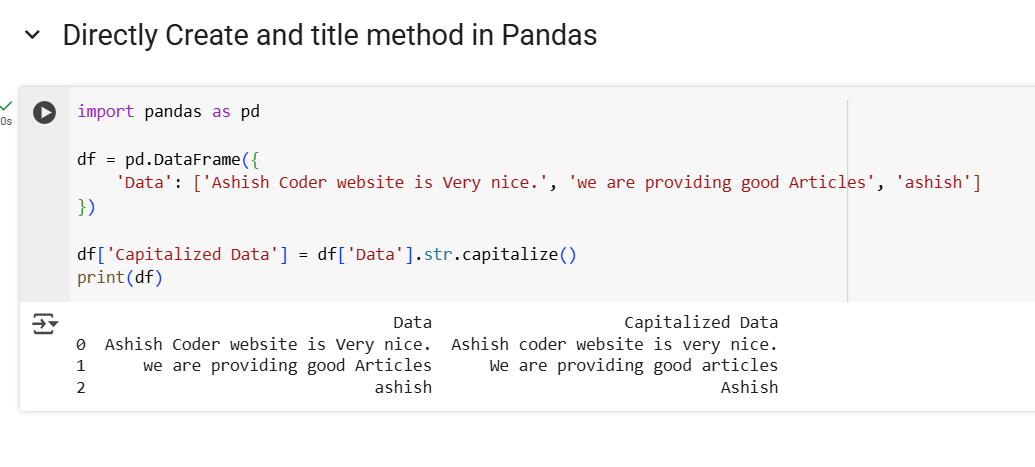Click the 'import' keyword in the code
This screenshot has width=1035, height=467.
tap(105, 111)
